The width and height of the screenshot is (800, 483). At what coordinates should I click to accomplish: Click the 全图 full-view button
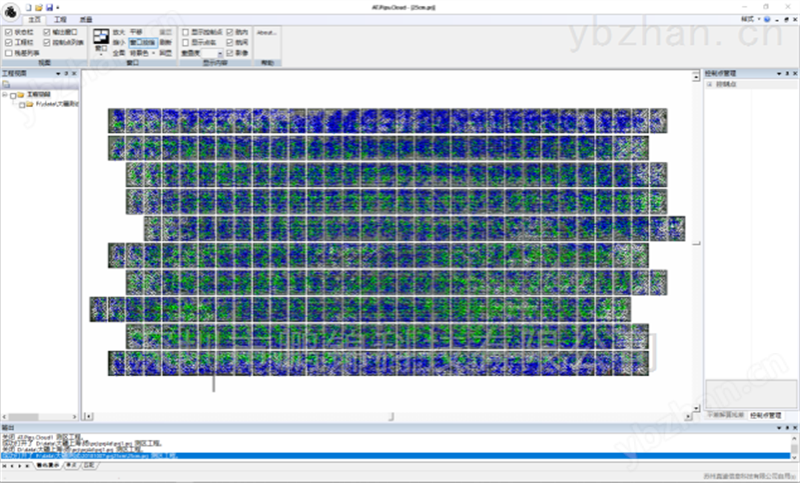(118, 53)
